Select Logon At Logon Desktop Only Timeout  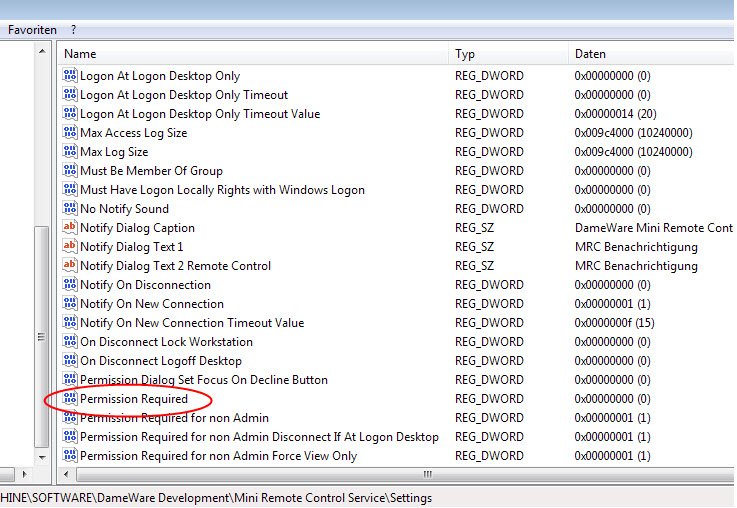pos(184,95)
